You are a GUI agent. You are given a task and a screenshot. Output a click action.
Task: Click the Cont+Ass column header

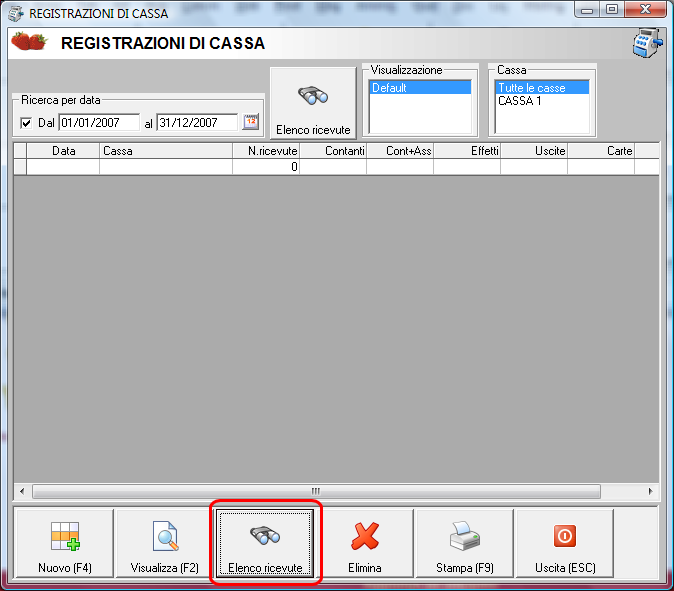pyautogui.click(x=400, y=151)
